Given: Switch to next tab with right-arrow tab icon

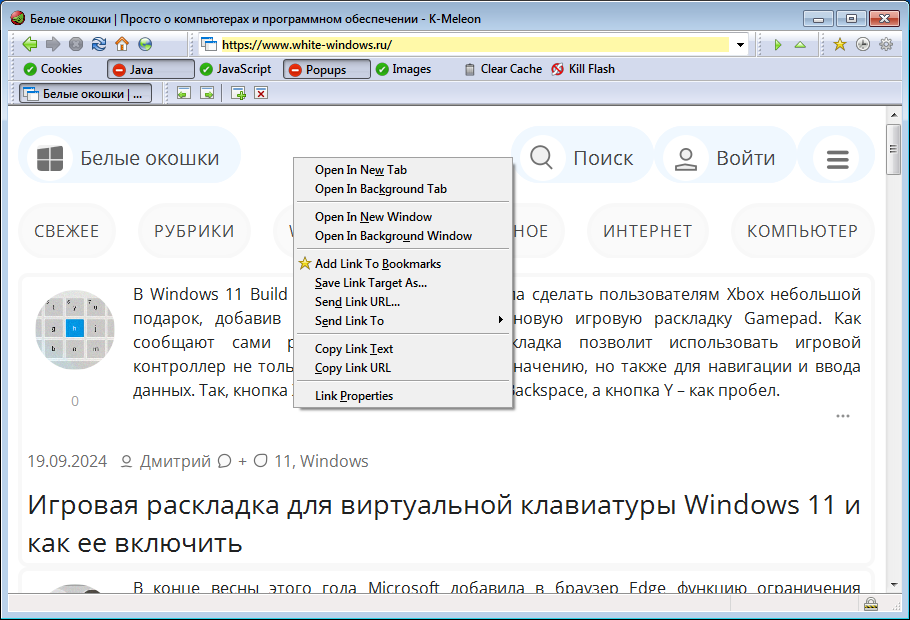Looking at the screenshot, I should (x=207, y=93).
